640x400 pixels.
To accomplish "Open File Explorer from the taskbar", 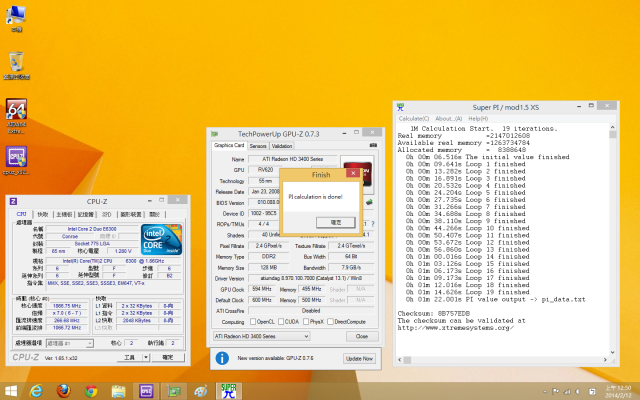I will (118, 391).
